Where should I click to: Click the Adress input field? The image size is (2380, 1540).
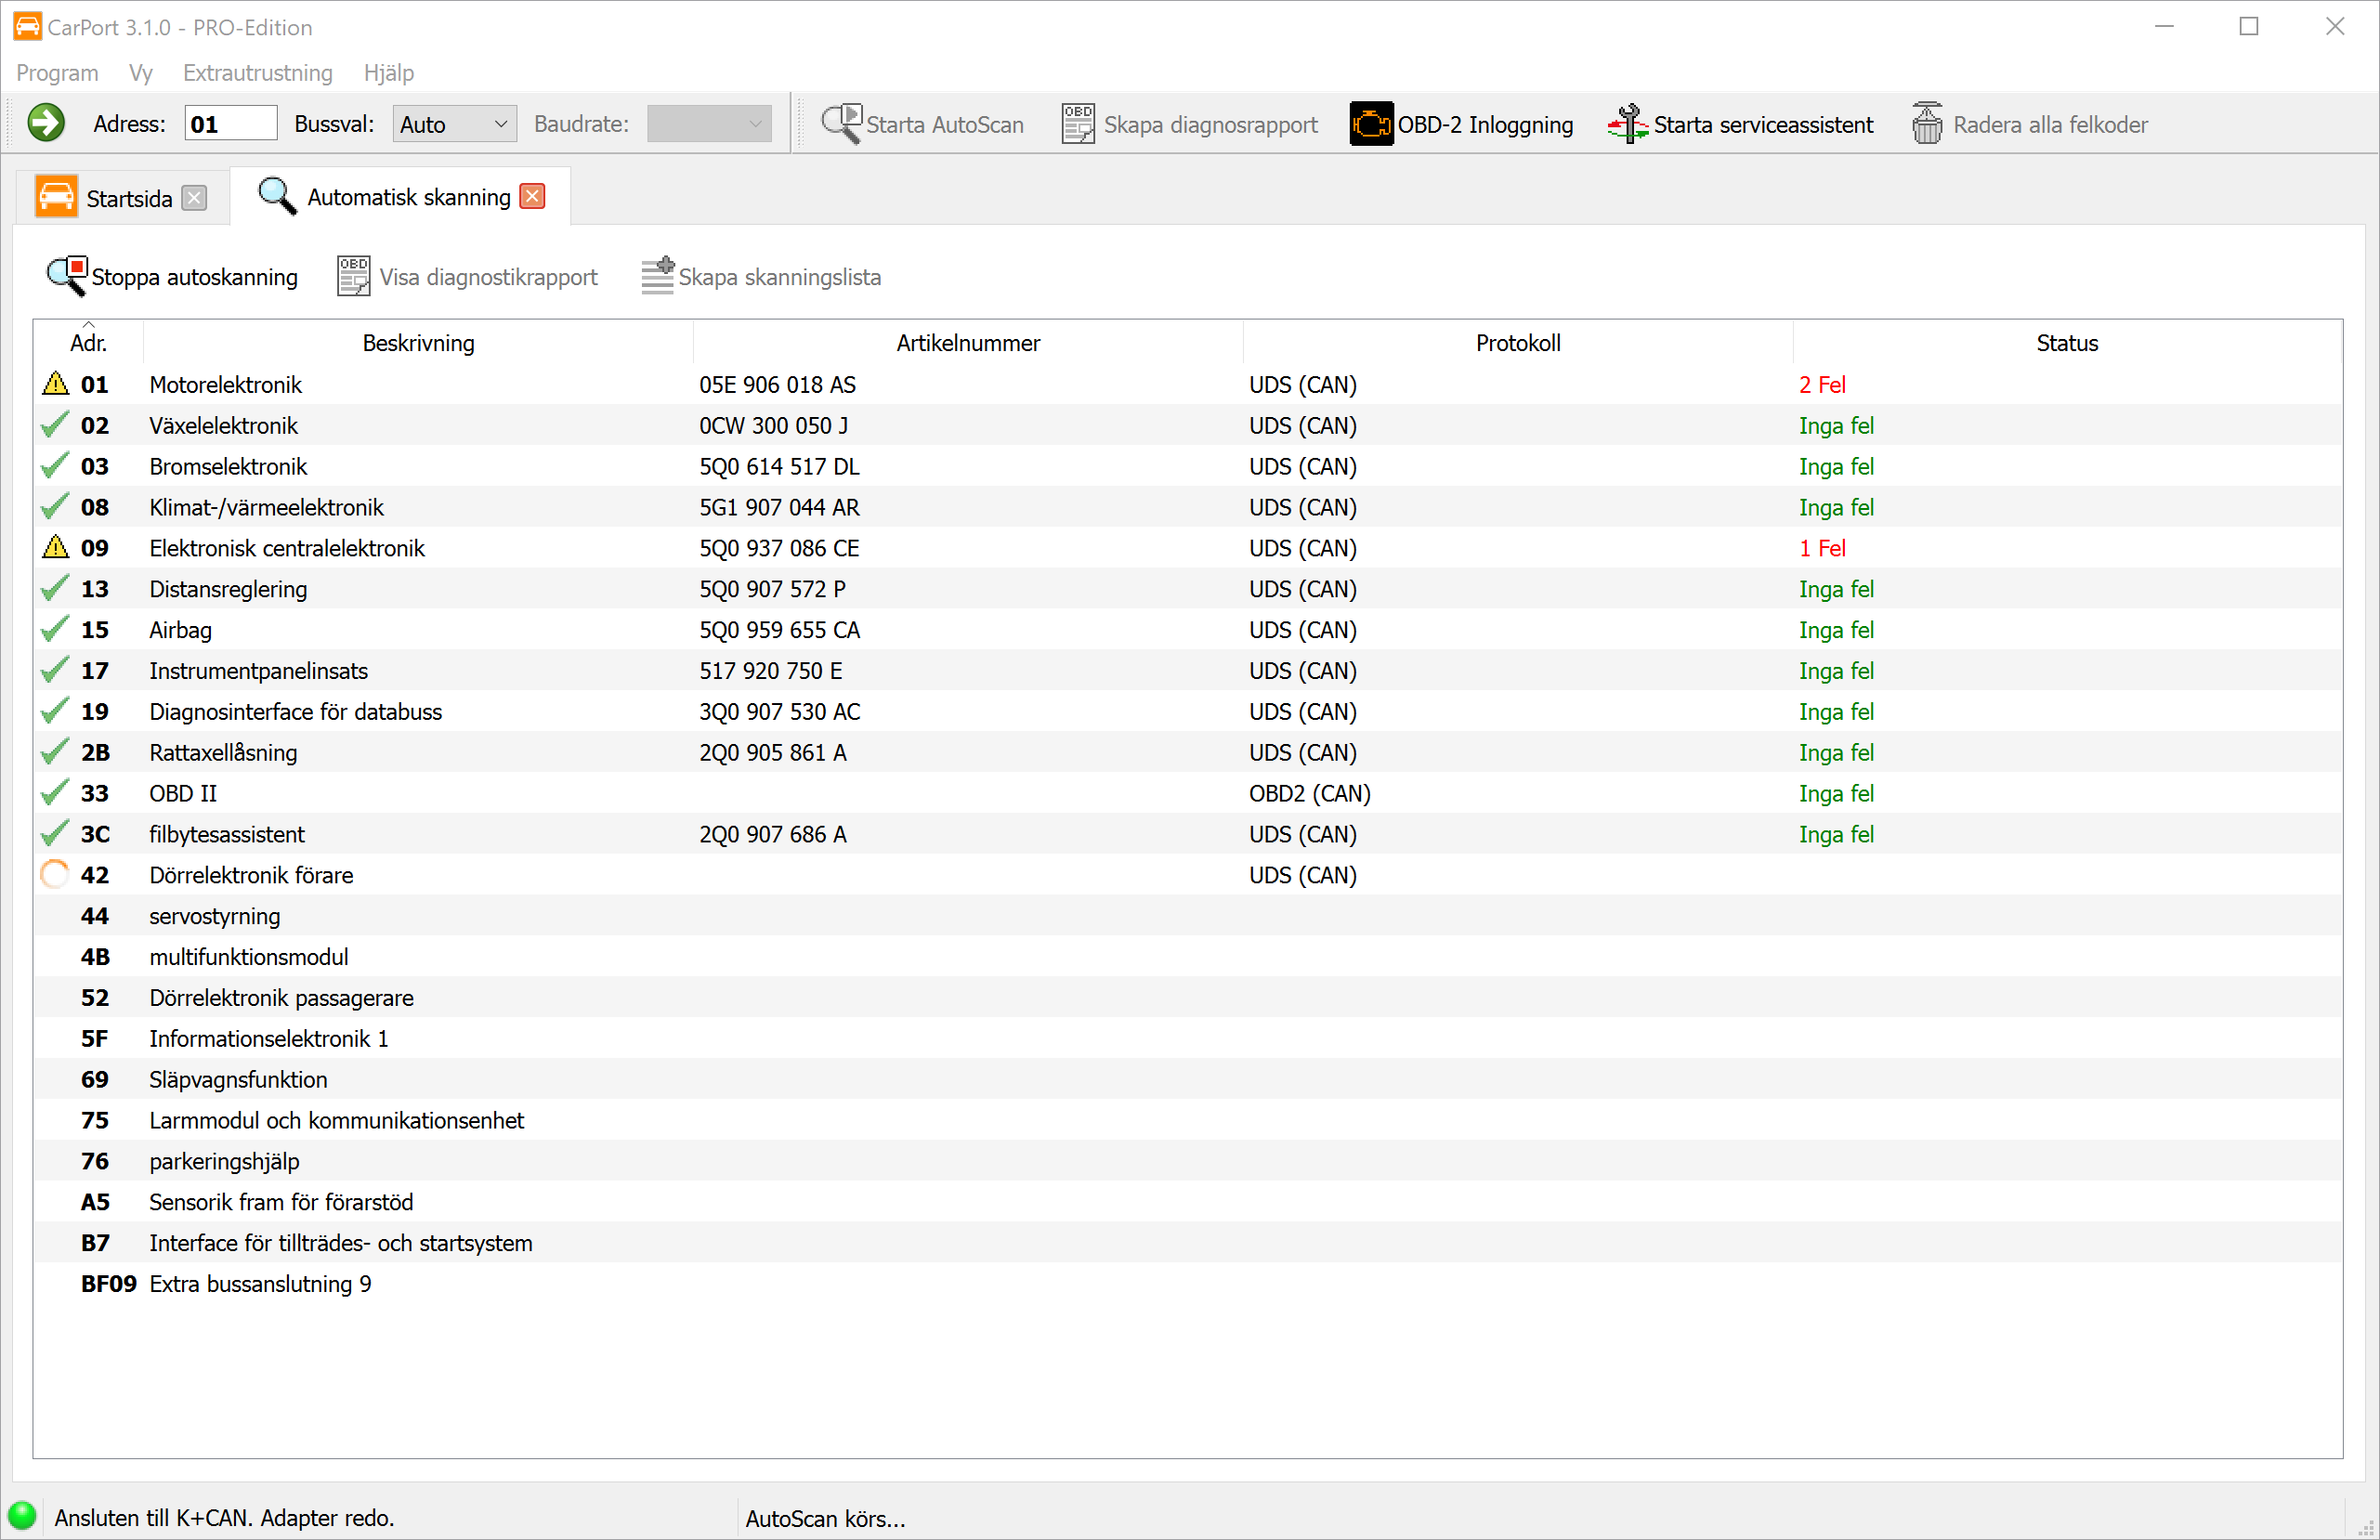(x=230, y=124)
